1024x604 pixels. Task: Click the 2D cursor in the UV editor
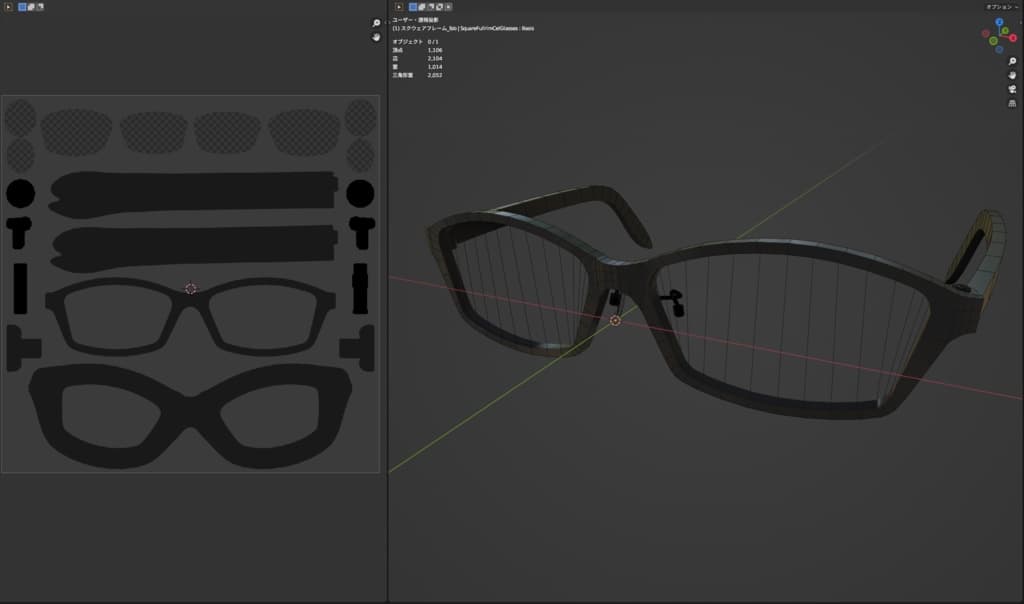click(x=191, y=288)
